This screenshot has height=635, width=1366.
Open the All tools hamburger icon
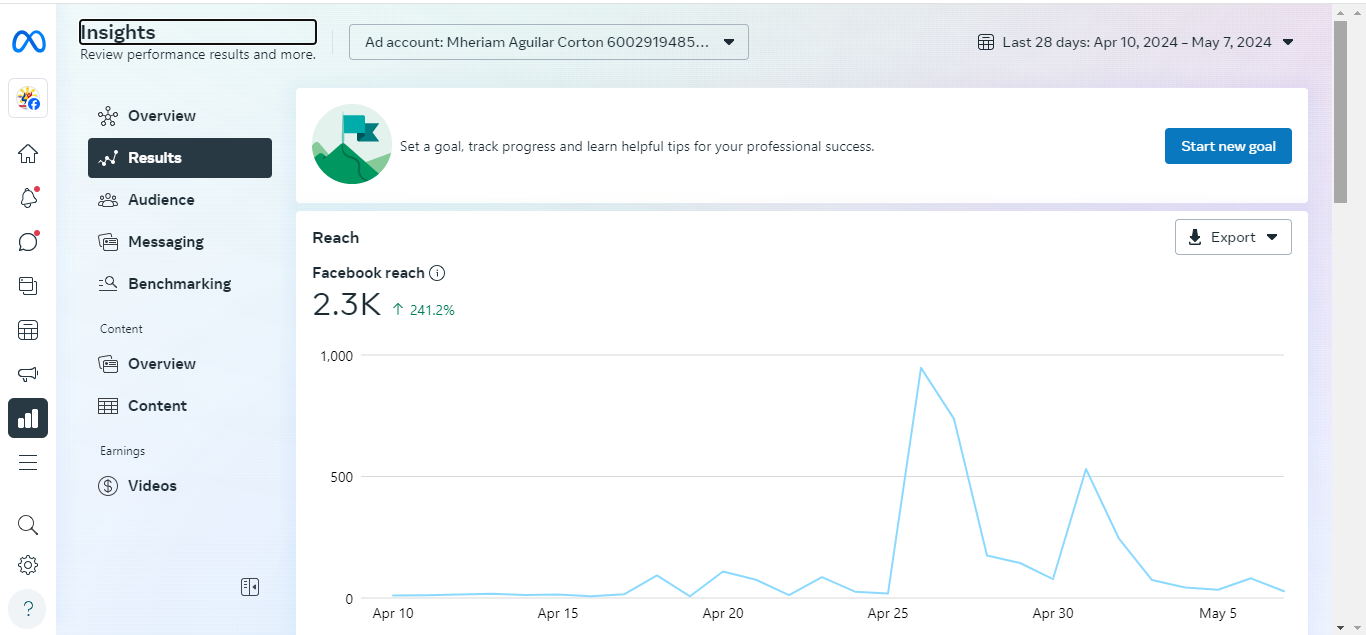pyautogui.click(x=28, y=462)
